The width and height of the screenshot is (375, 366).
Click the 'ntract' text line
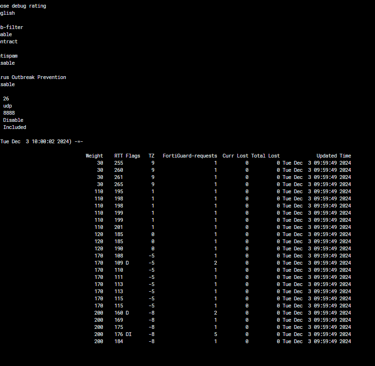click(x=9, y=42)
